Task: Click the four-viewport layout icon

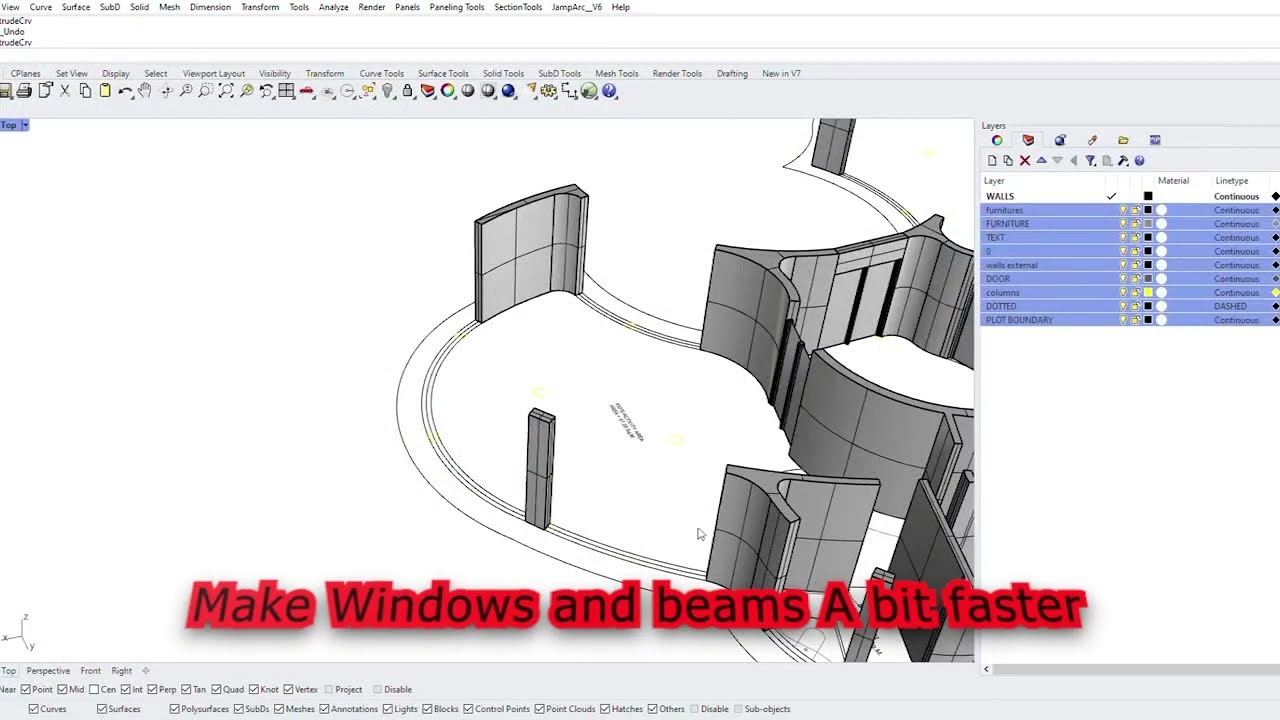Action: (x=286, y=90)
